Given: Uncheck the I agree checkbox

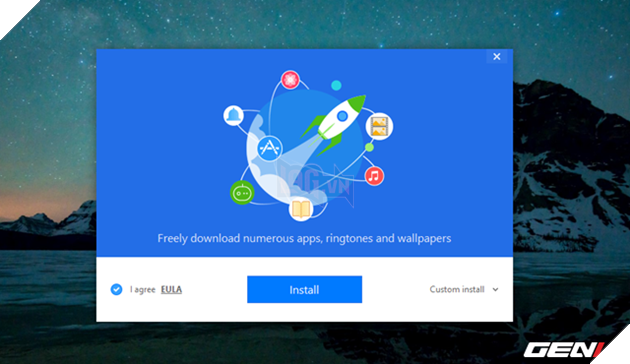Looking at the screenshot, I should point(117,289).
